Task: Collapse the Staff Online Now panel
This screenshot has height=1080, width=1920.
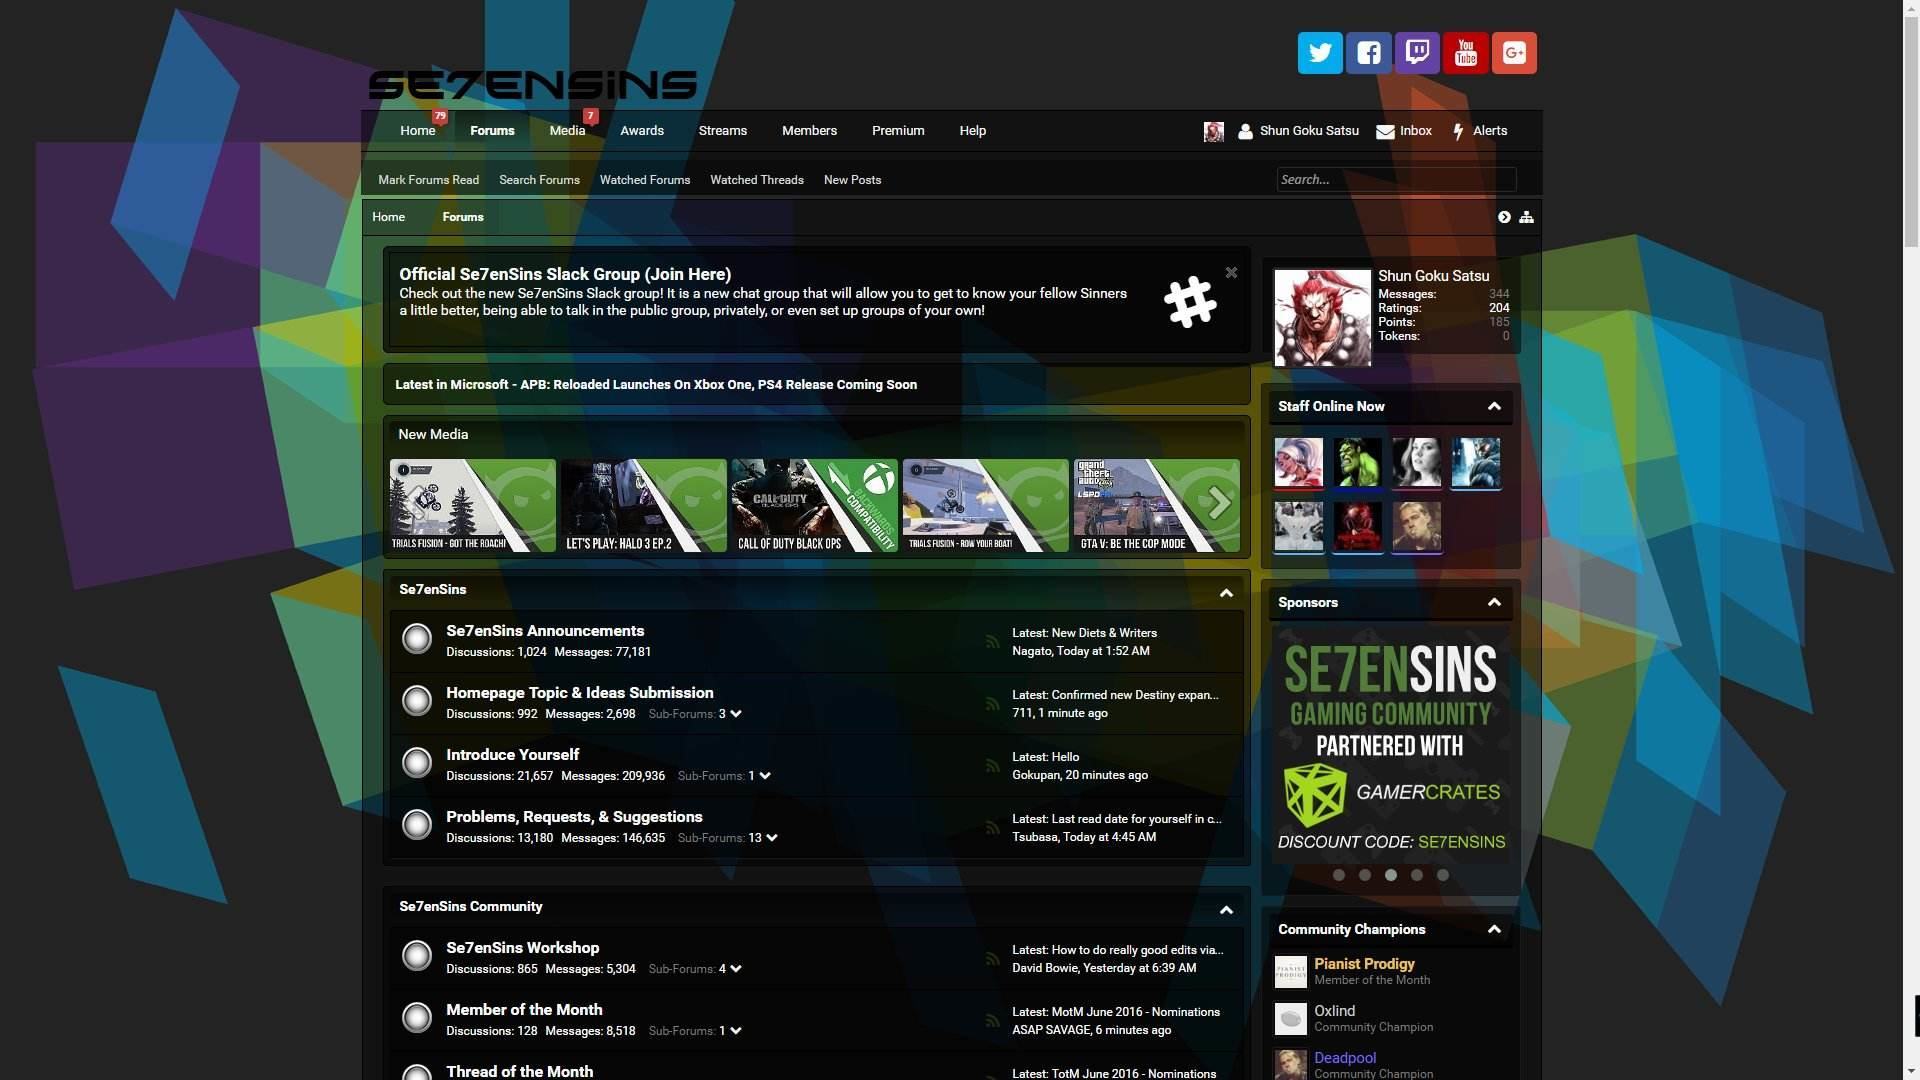Action: click(1494, 406)
